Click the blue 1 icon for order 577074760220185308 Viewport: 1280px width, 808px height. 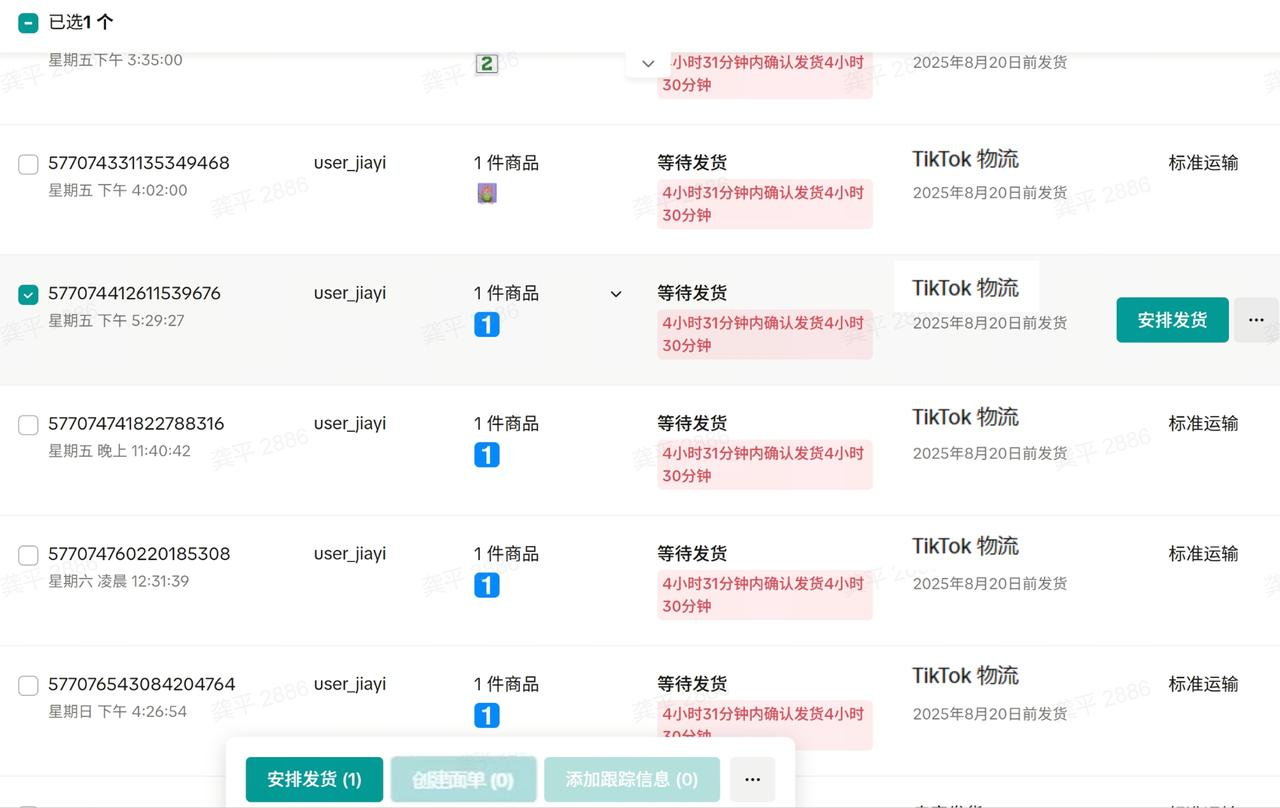click(x=487, y=585)
